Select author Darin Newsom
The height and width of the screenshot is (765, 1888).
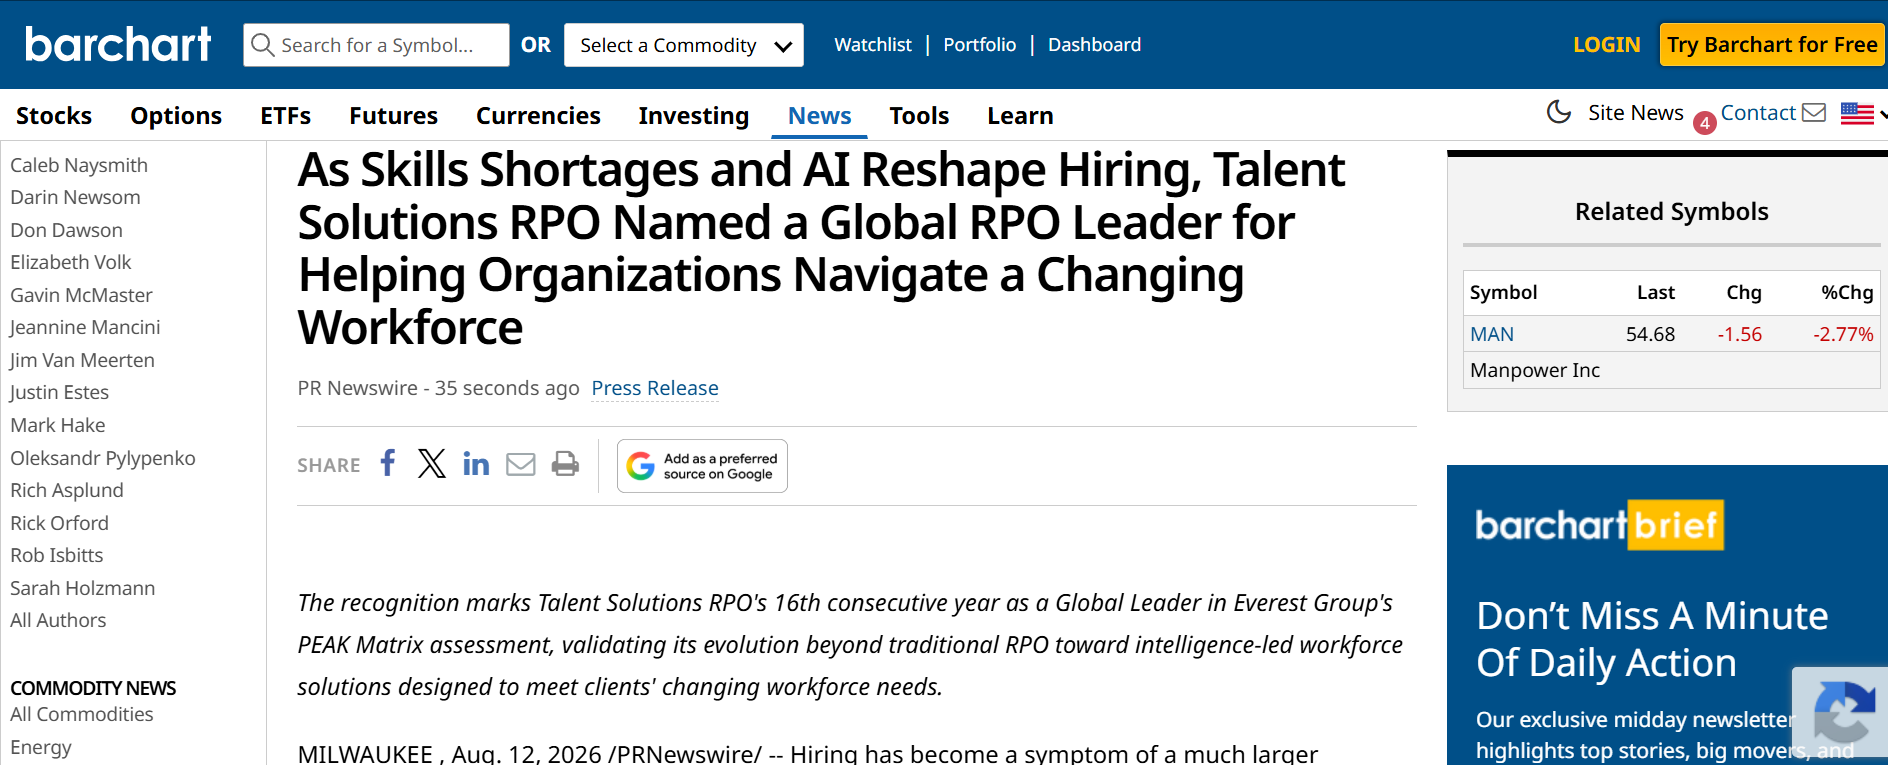click(75, 197)
